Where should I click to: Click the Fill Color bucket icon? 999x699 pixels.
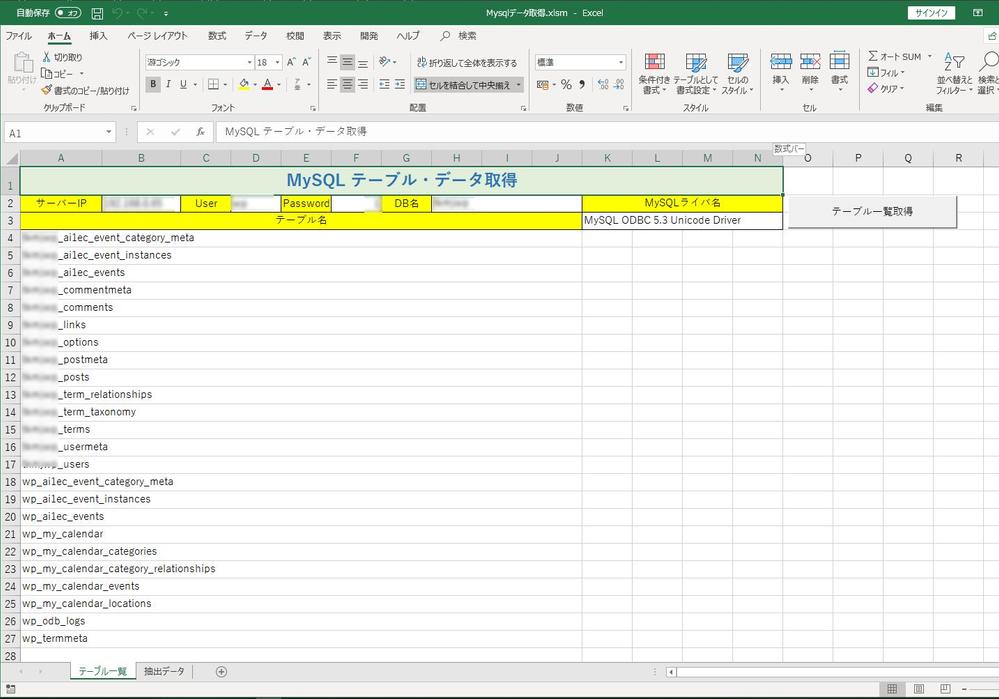[x=244, y=84]
